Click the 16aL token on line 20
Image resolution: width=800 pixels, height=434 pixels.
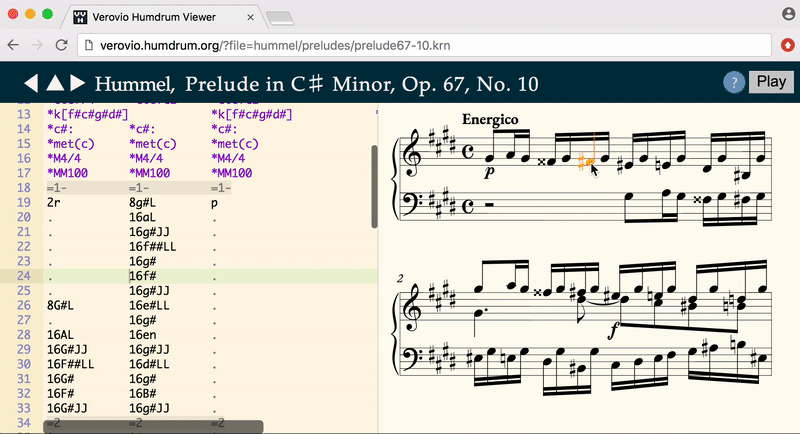pyautogui.click(x=142, y=217)
